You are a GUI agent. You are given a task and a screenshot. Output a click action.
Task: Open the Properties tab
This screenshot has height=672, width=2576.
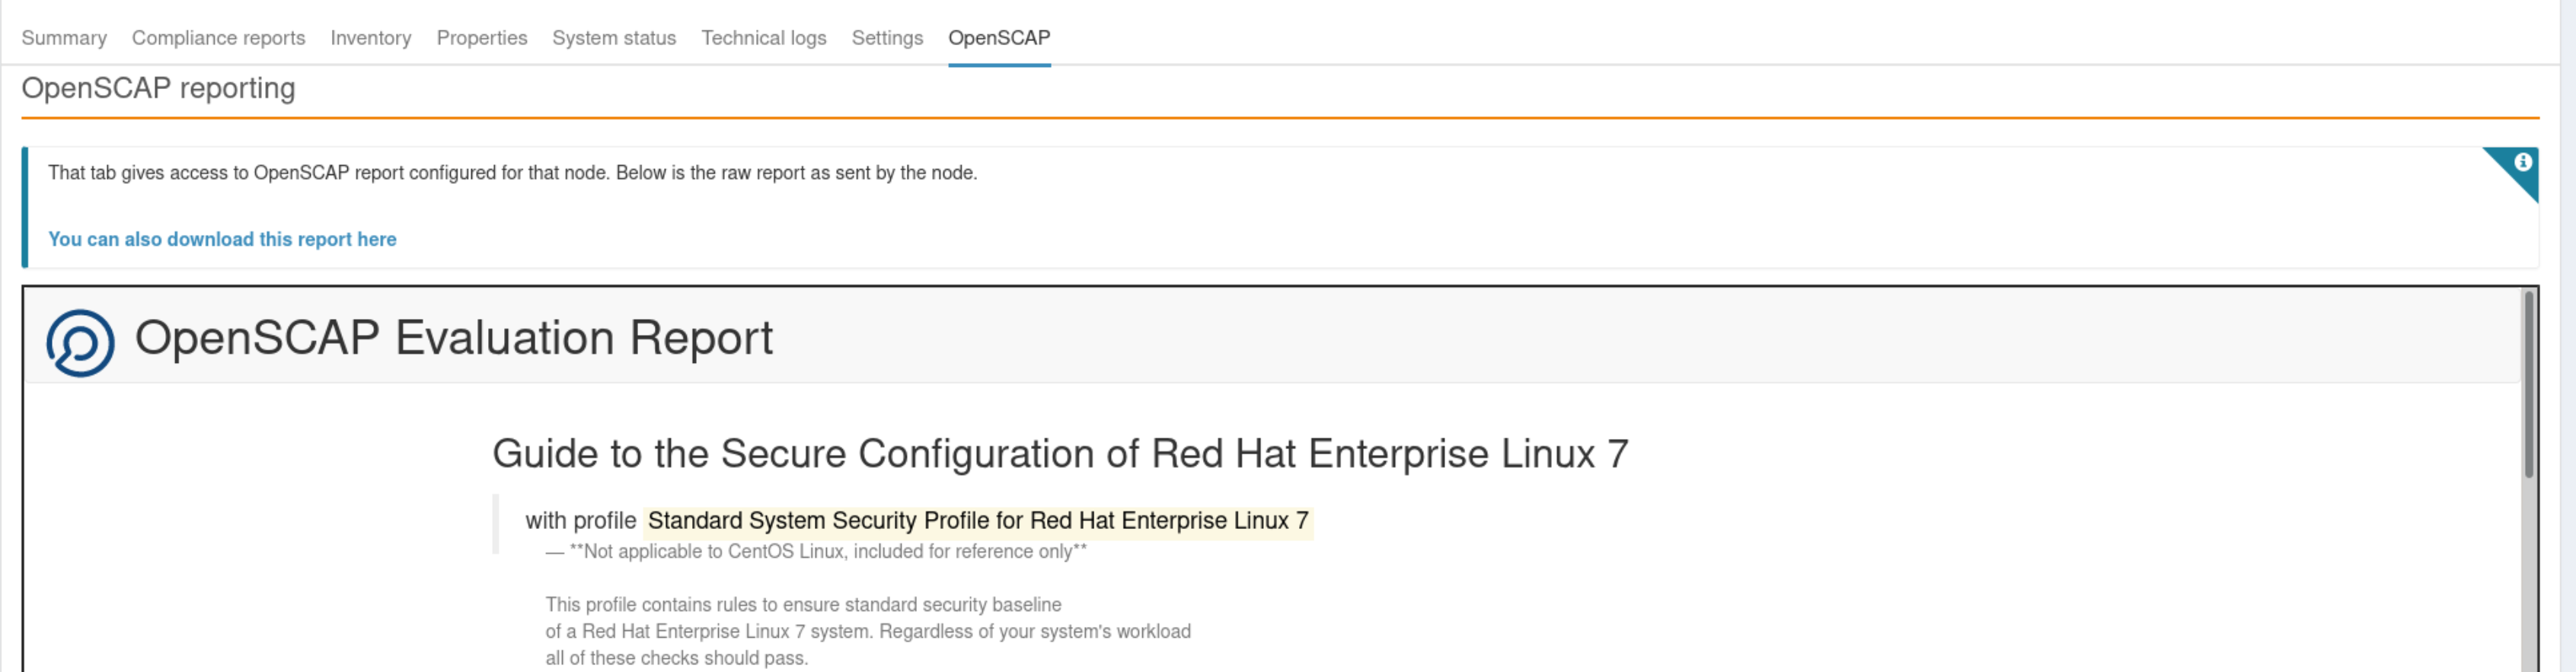482,38
